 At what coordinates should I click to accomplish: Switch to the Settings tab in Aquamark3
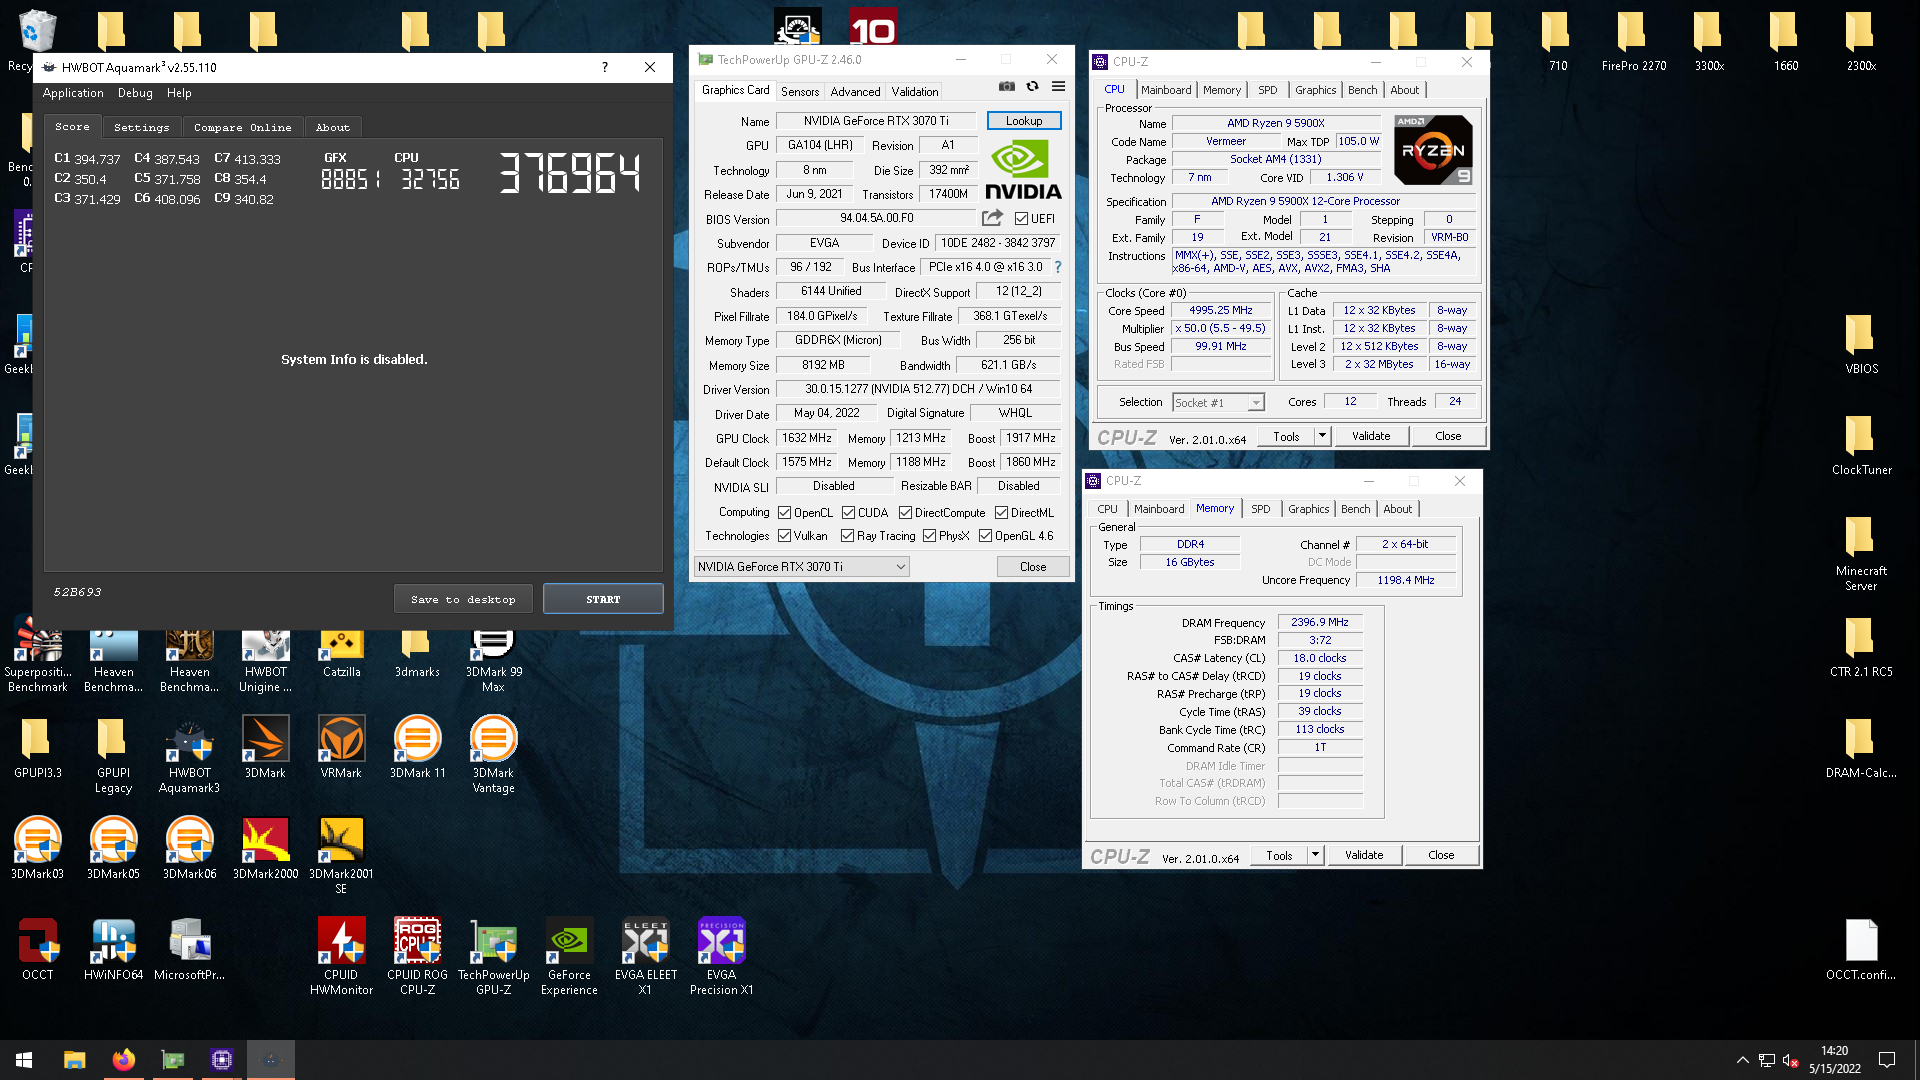tap(141, 127)
